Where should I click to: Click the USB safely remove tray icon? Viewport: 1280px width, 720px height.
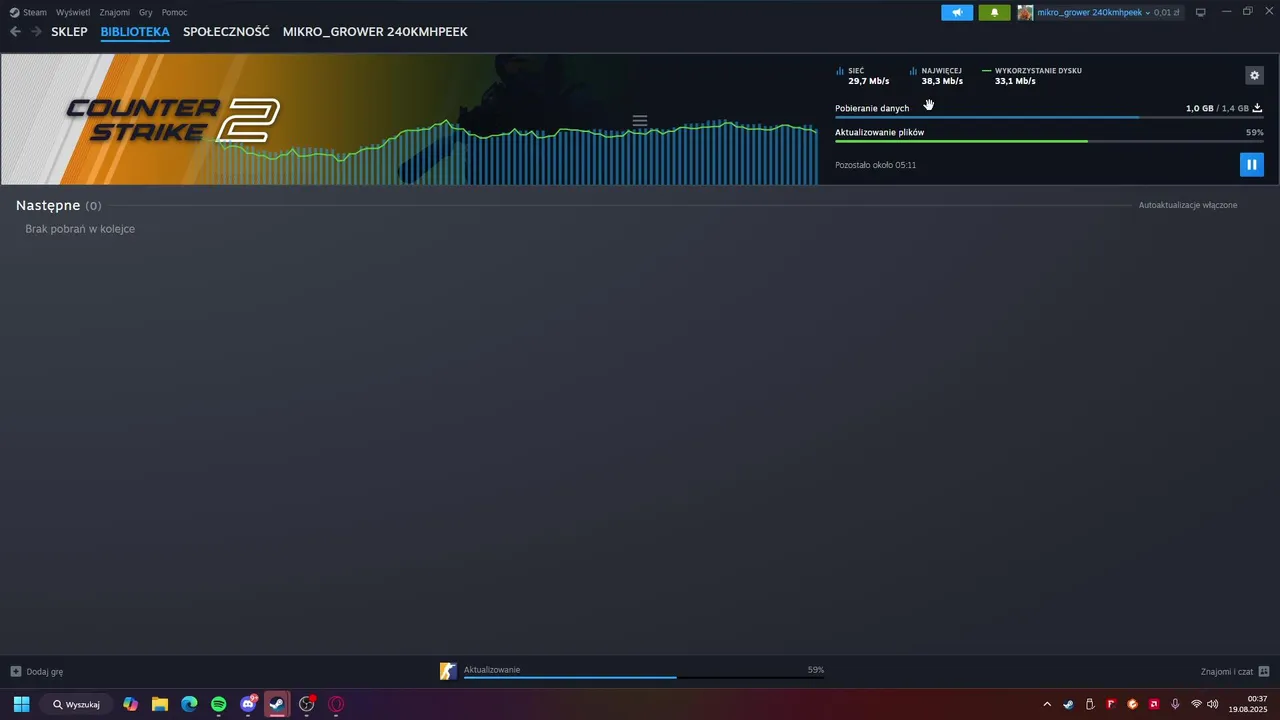coord(1090,704)
